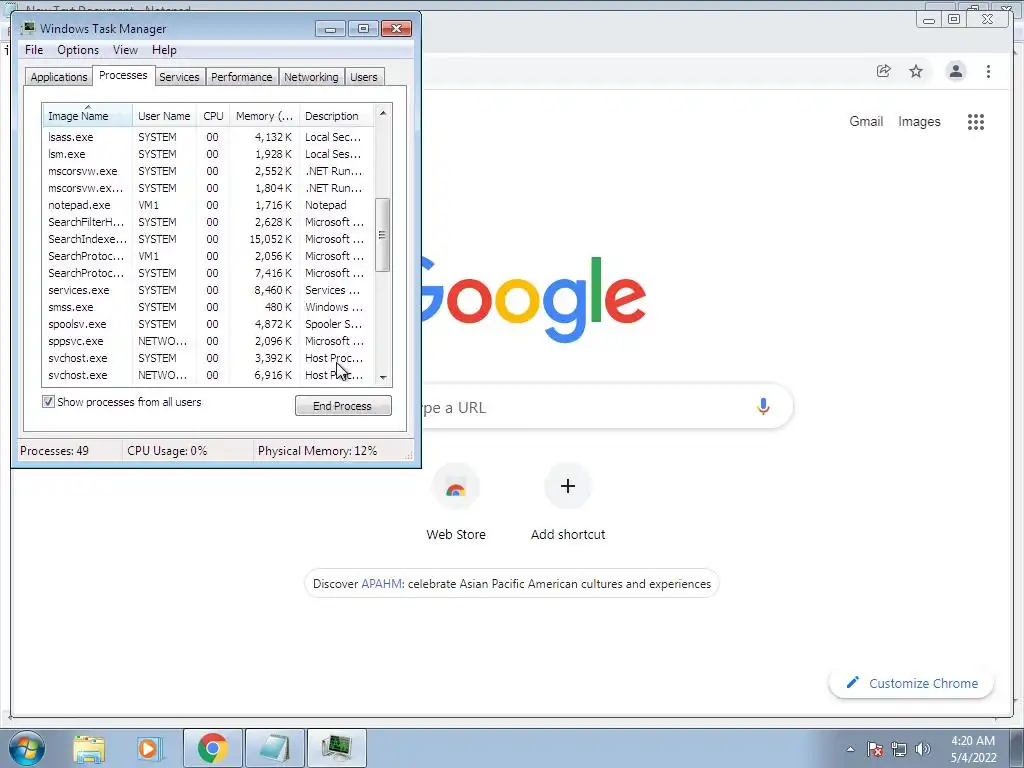Click the Add shortcut plus icon
Image resolution: width=1024 pixels, height=768 pixels.
tap(568, 486)
